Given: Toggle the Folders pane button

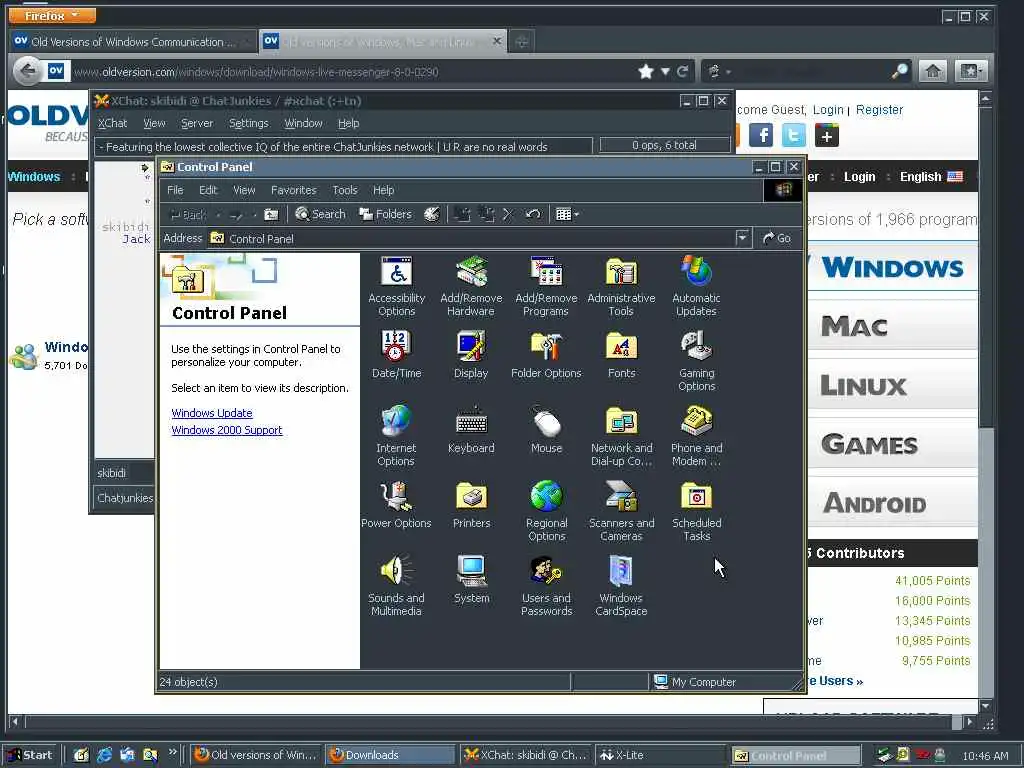Looking at the screenshot, I should coord(385,214).
